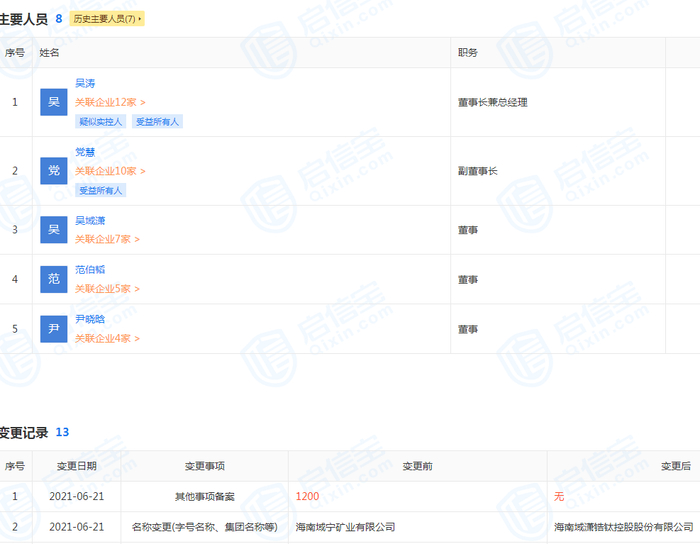Click the 姓名 column header
This screenshot has height=544, width=700.
tap(49, 53)
